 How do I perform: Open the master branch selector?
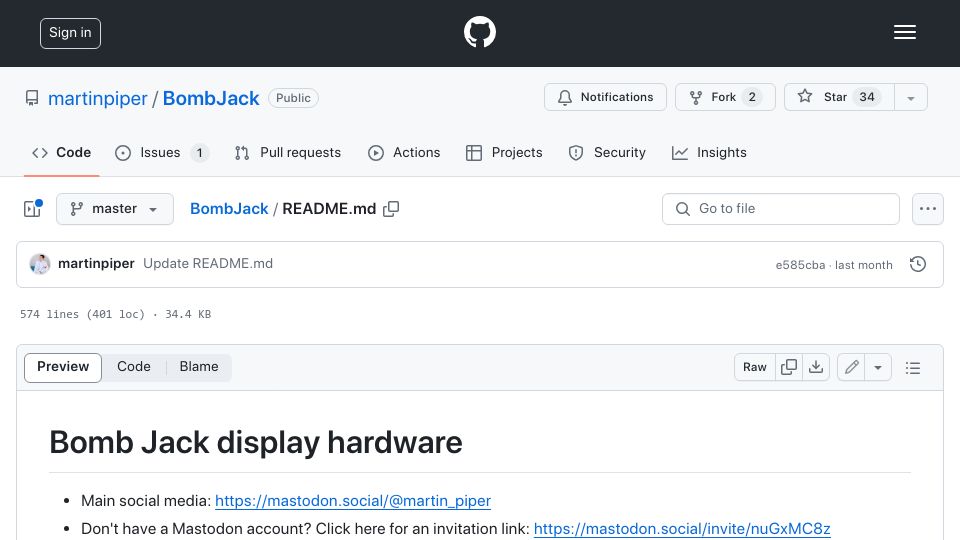coord(114,209)
